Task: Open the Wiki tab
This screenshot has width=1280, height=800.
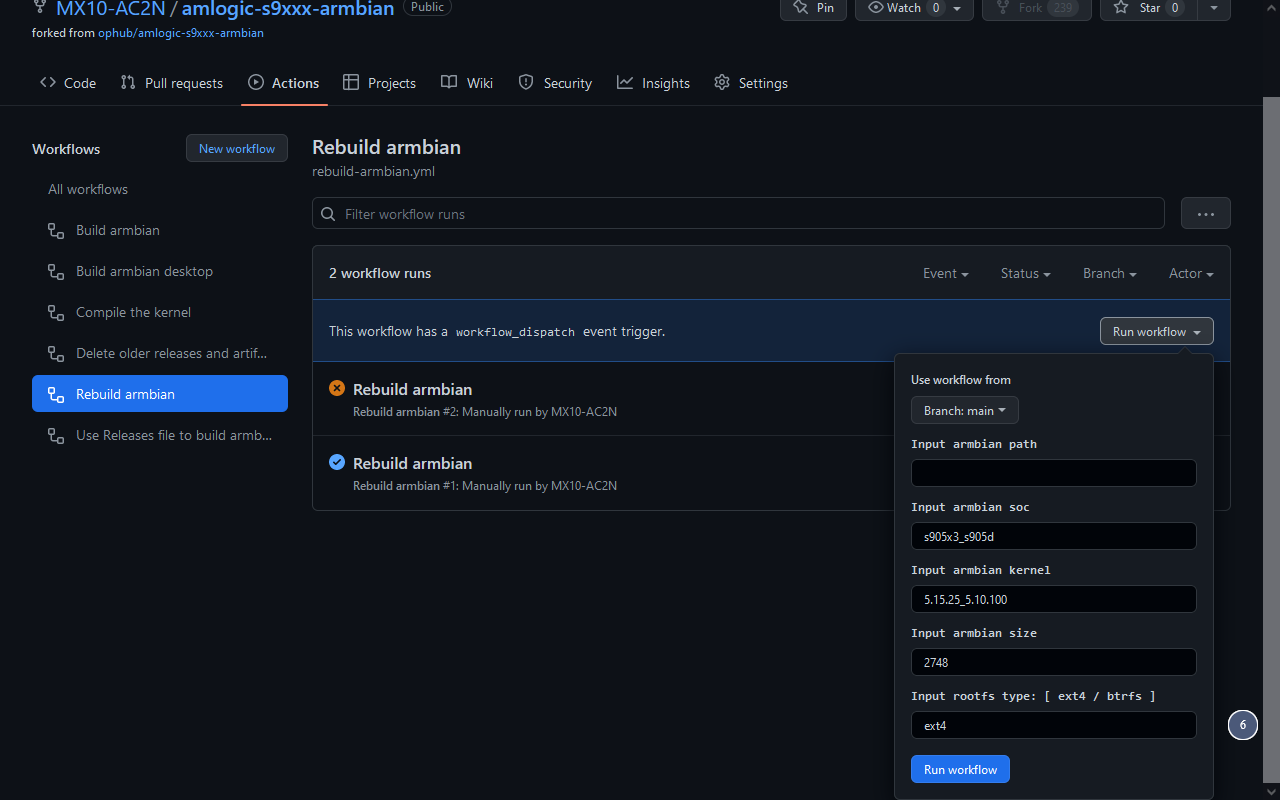Action: (466, 83)
